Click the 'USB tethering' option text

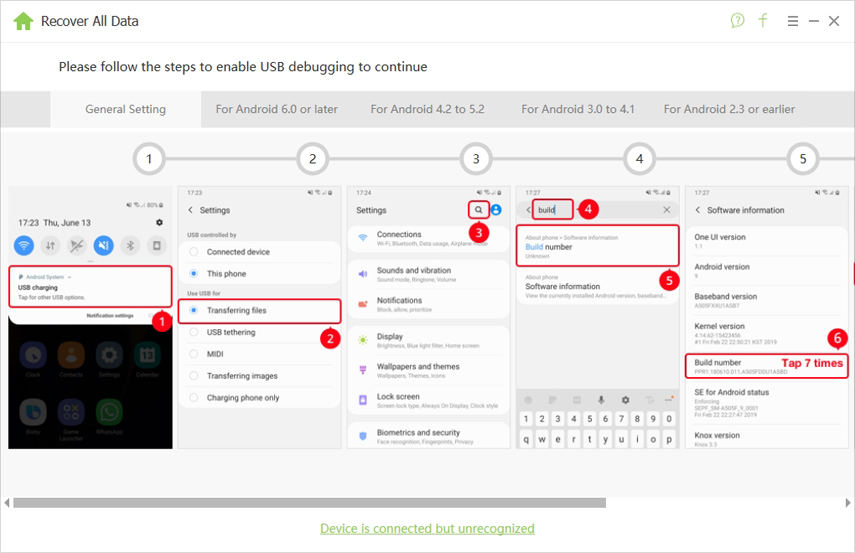click(x=231, y=332)
